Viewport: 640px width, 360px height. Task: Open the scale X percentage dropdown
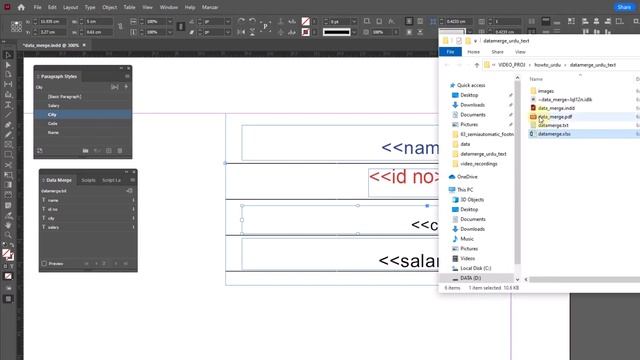tap(170, 21)
